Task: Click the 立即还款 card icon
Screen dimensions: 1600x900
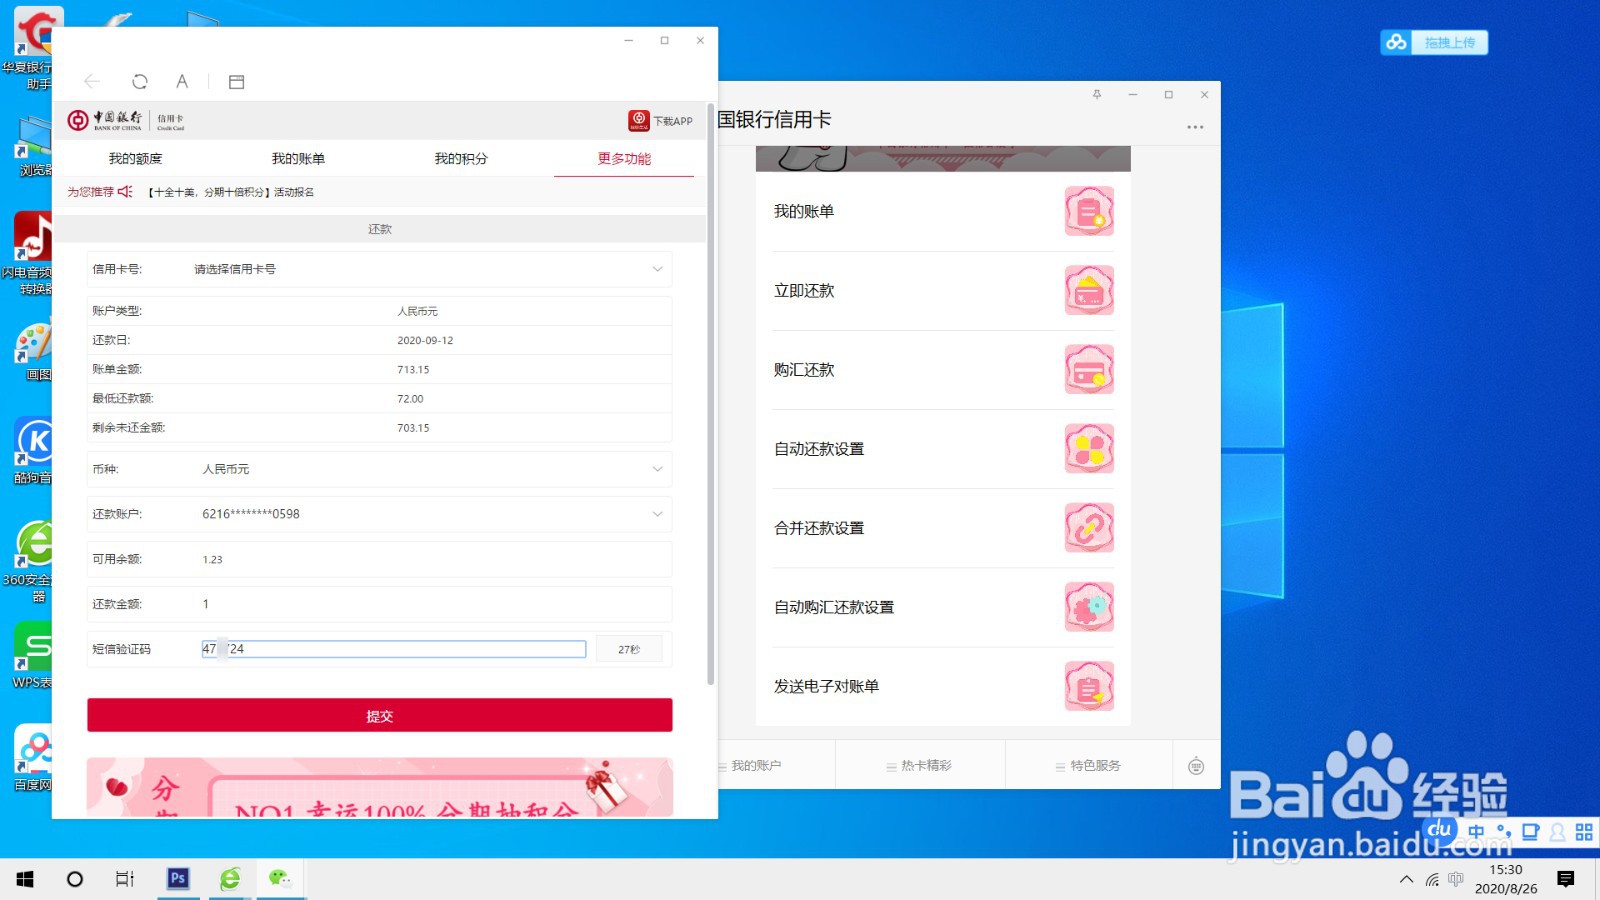Action: coord(1089,290)
